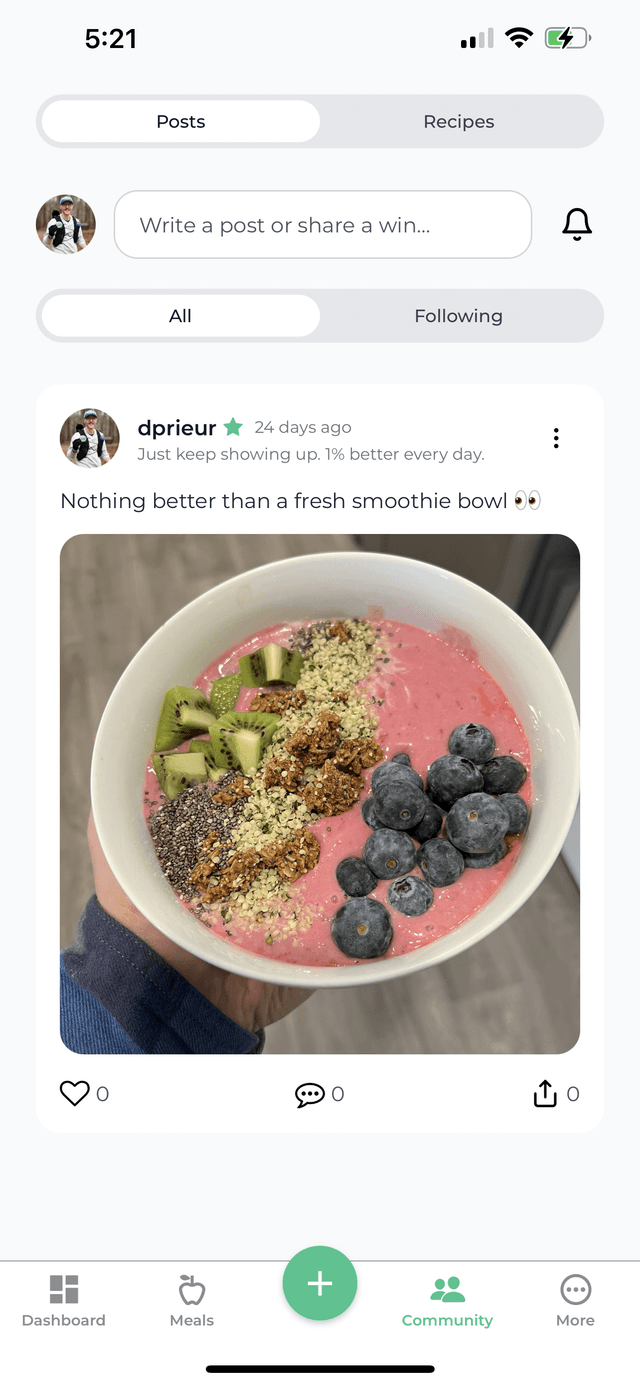Go to Dashboard from bottom navigation
The image size is (640, 1385).
click(x=64, y=1301)
